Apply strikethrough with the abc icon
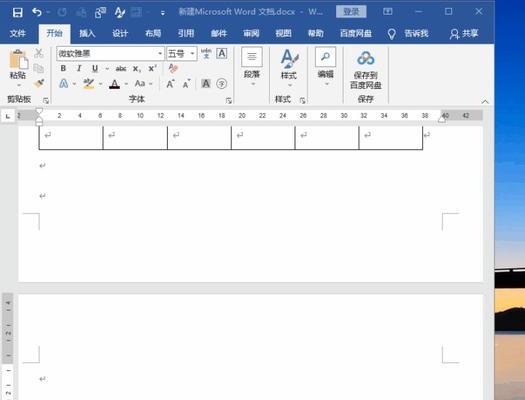Screen dimensions: 525x400 pyautogui.click(x=121, y=69)
